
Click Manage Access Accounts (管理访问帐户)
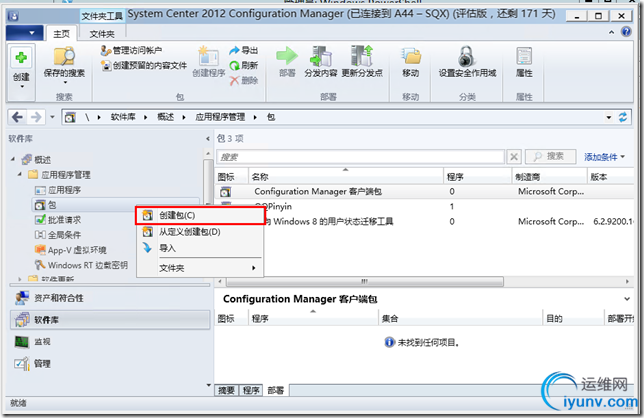pyautogui.click(x=131, y=51)
